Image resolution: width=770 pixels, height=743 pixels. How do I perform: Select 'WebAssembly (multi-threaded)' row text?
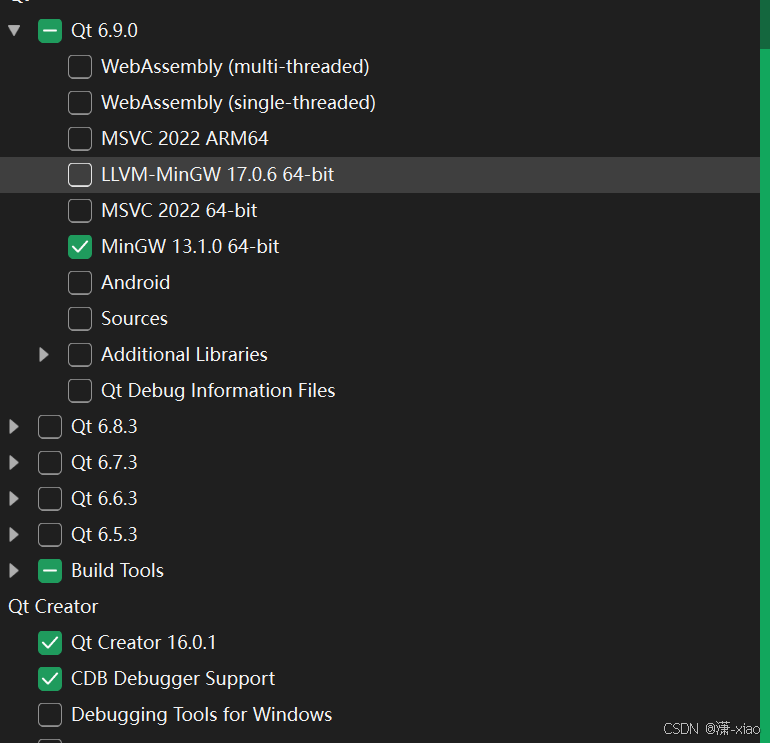pyautogui.click(x=235, y=67)
